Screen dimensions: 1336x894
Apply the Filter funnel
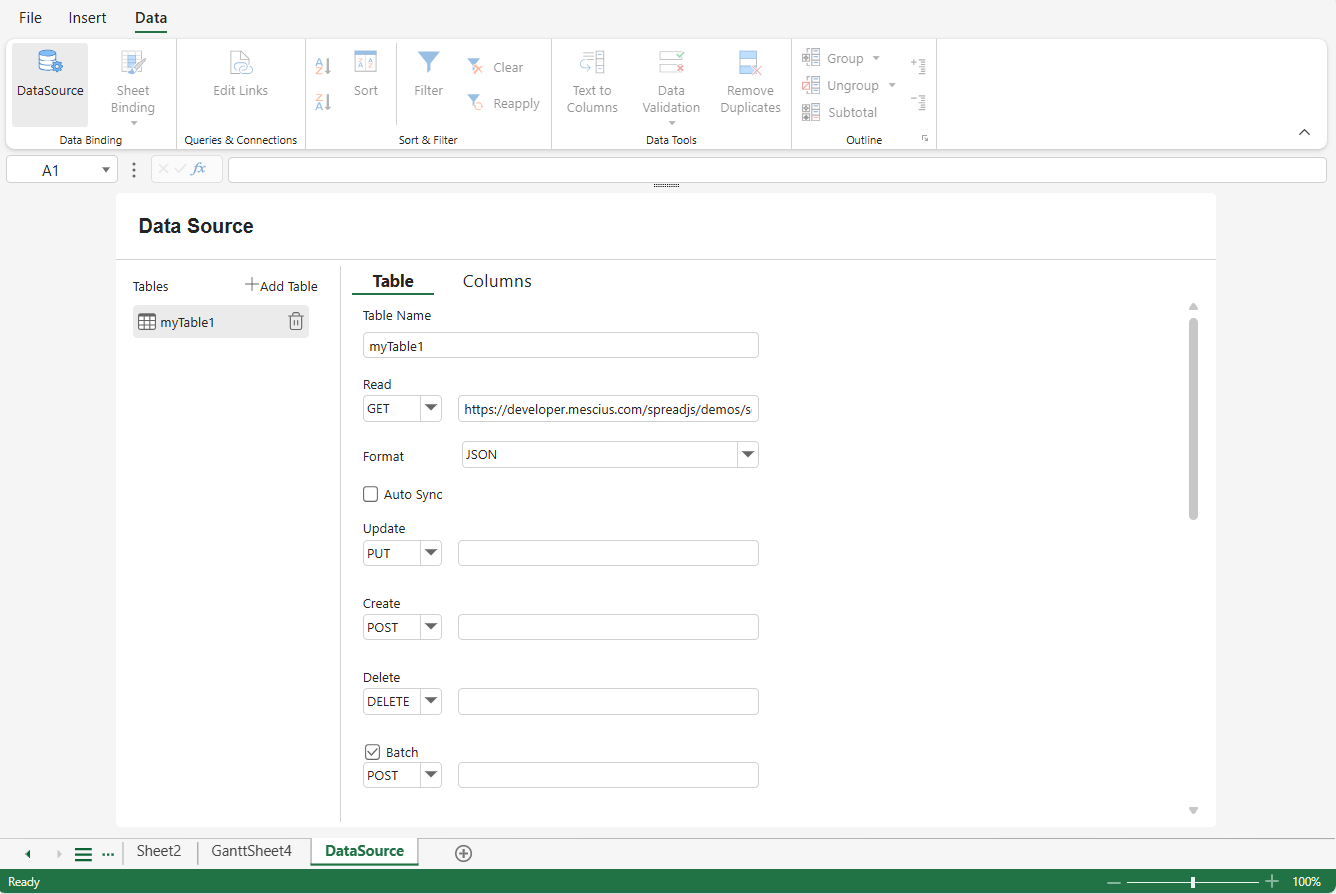click(429, 74)
